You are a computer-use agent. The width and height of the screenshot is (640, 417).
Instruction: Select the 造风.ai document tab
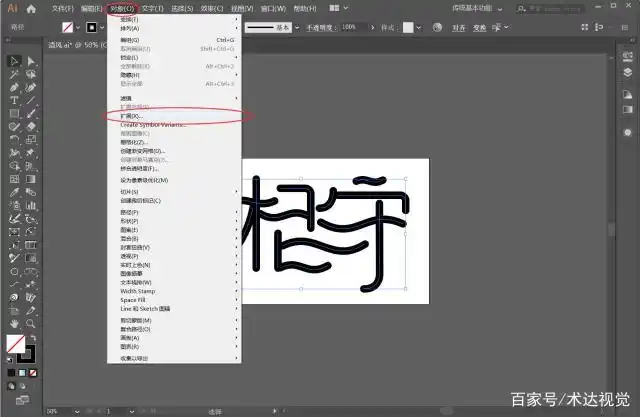tap(76, 45)
